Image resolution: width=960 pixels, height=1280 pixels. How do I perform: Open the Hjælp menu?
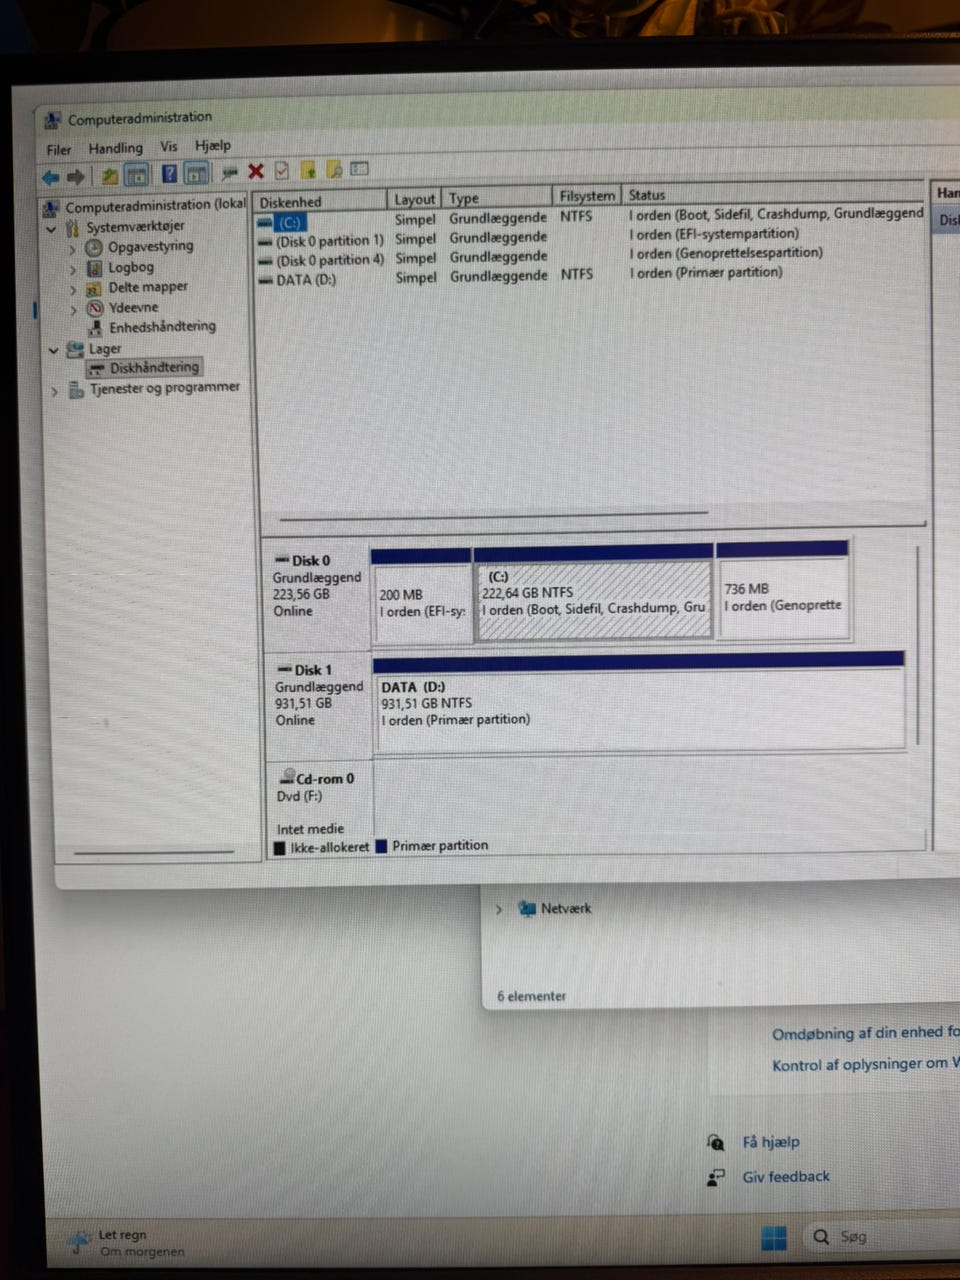pos(213,145)
